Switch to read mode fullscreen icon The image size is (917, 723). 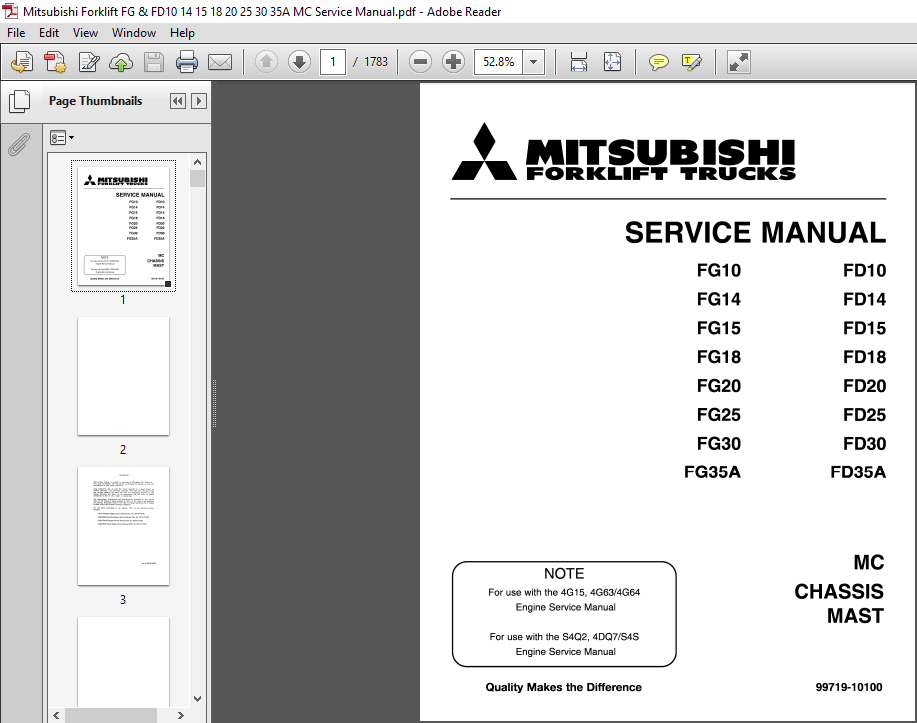(739, 62)
